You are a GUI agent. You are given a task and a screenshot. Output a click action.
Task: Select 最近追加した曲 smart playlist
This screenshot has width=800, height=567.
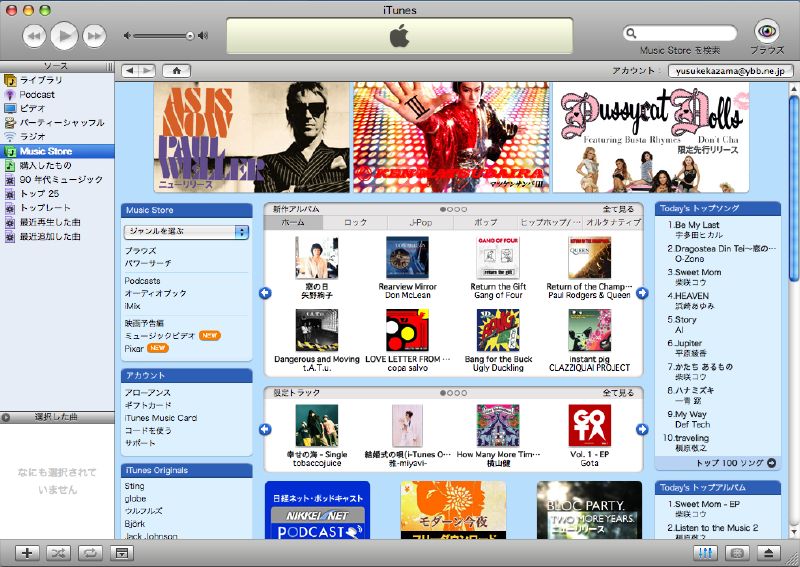point(57,236)
